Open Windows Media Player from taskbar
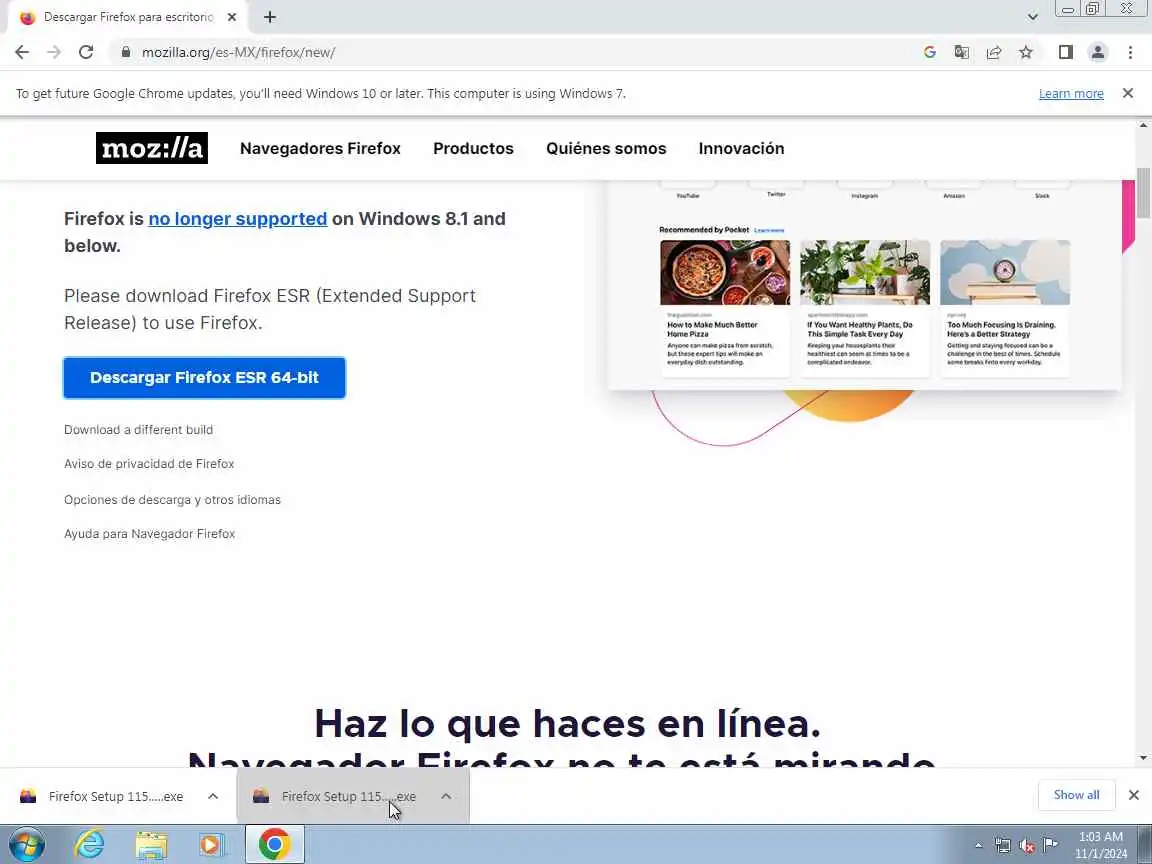 click(x=212, y=845)
